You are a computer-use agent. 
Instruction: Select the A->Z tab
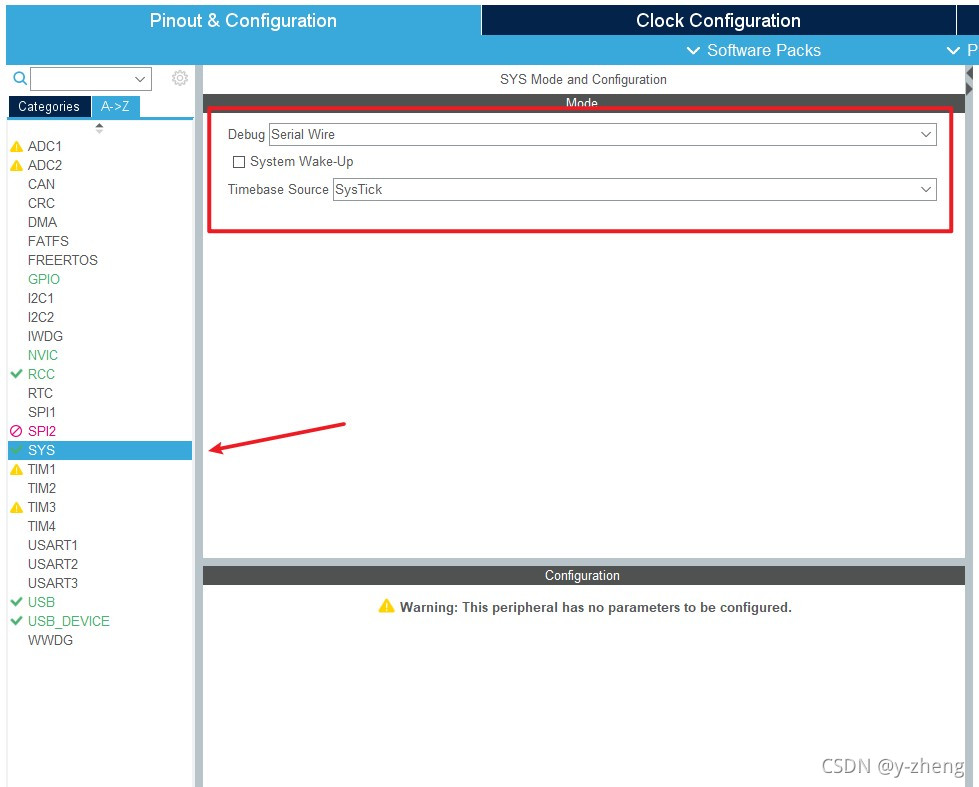click(116, 106)
